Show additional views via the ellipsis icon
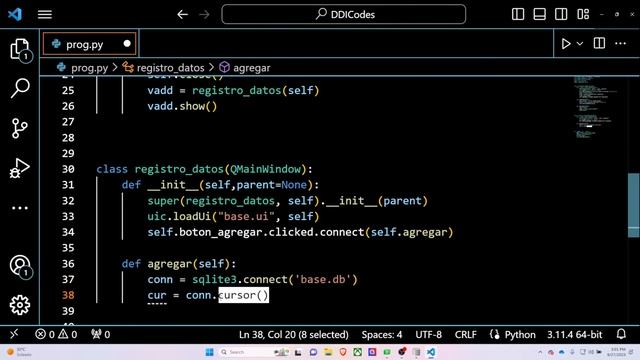 point(20,208)
